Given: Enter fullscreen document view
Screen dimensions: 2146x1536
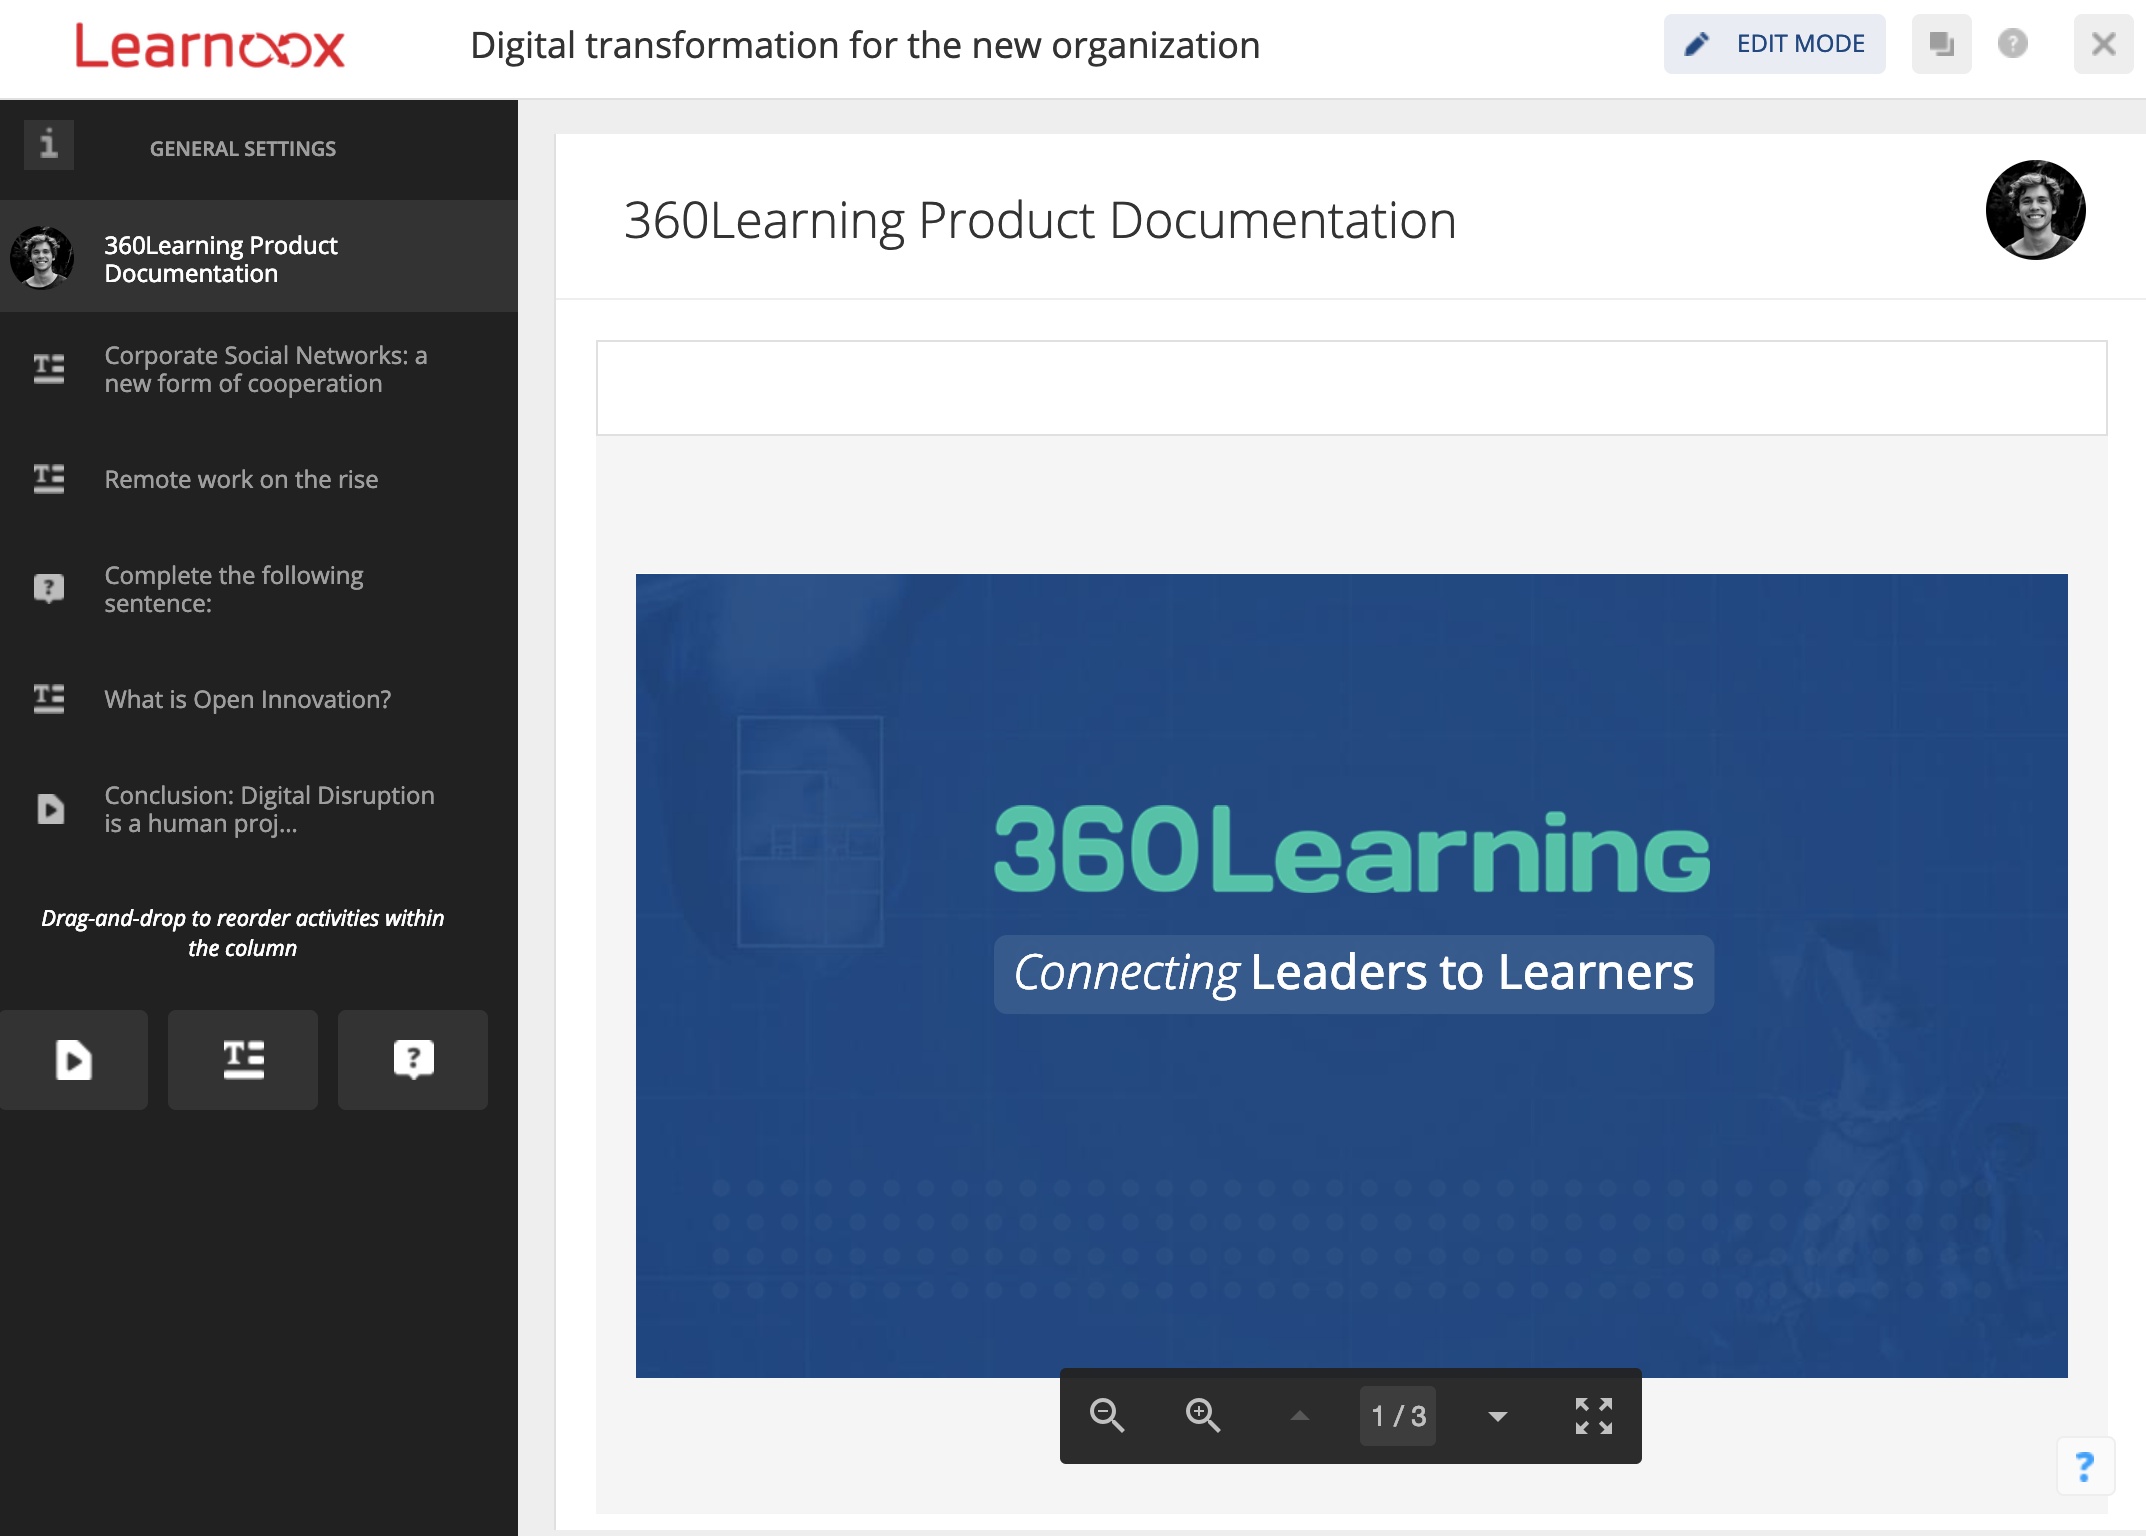Looking at the screenshot, I should click(1594, 1416).
